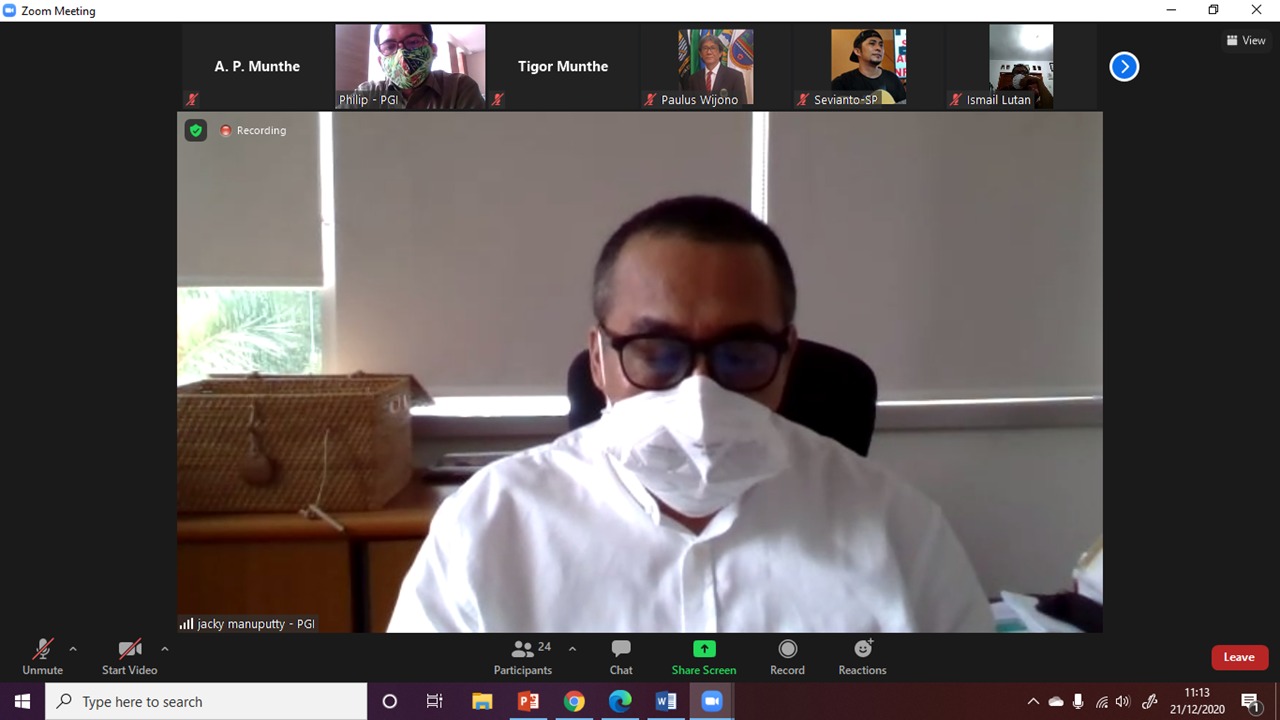Click the green Share Screen icon
The width and height of the screenshot is (1280, 720).
pyautogui.click(x=704, y=649)
